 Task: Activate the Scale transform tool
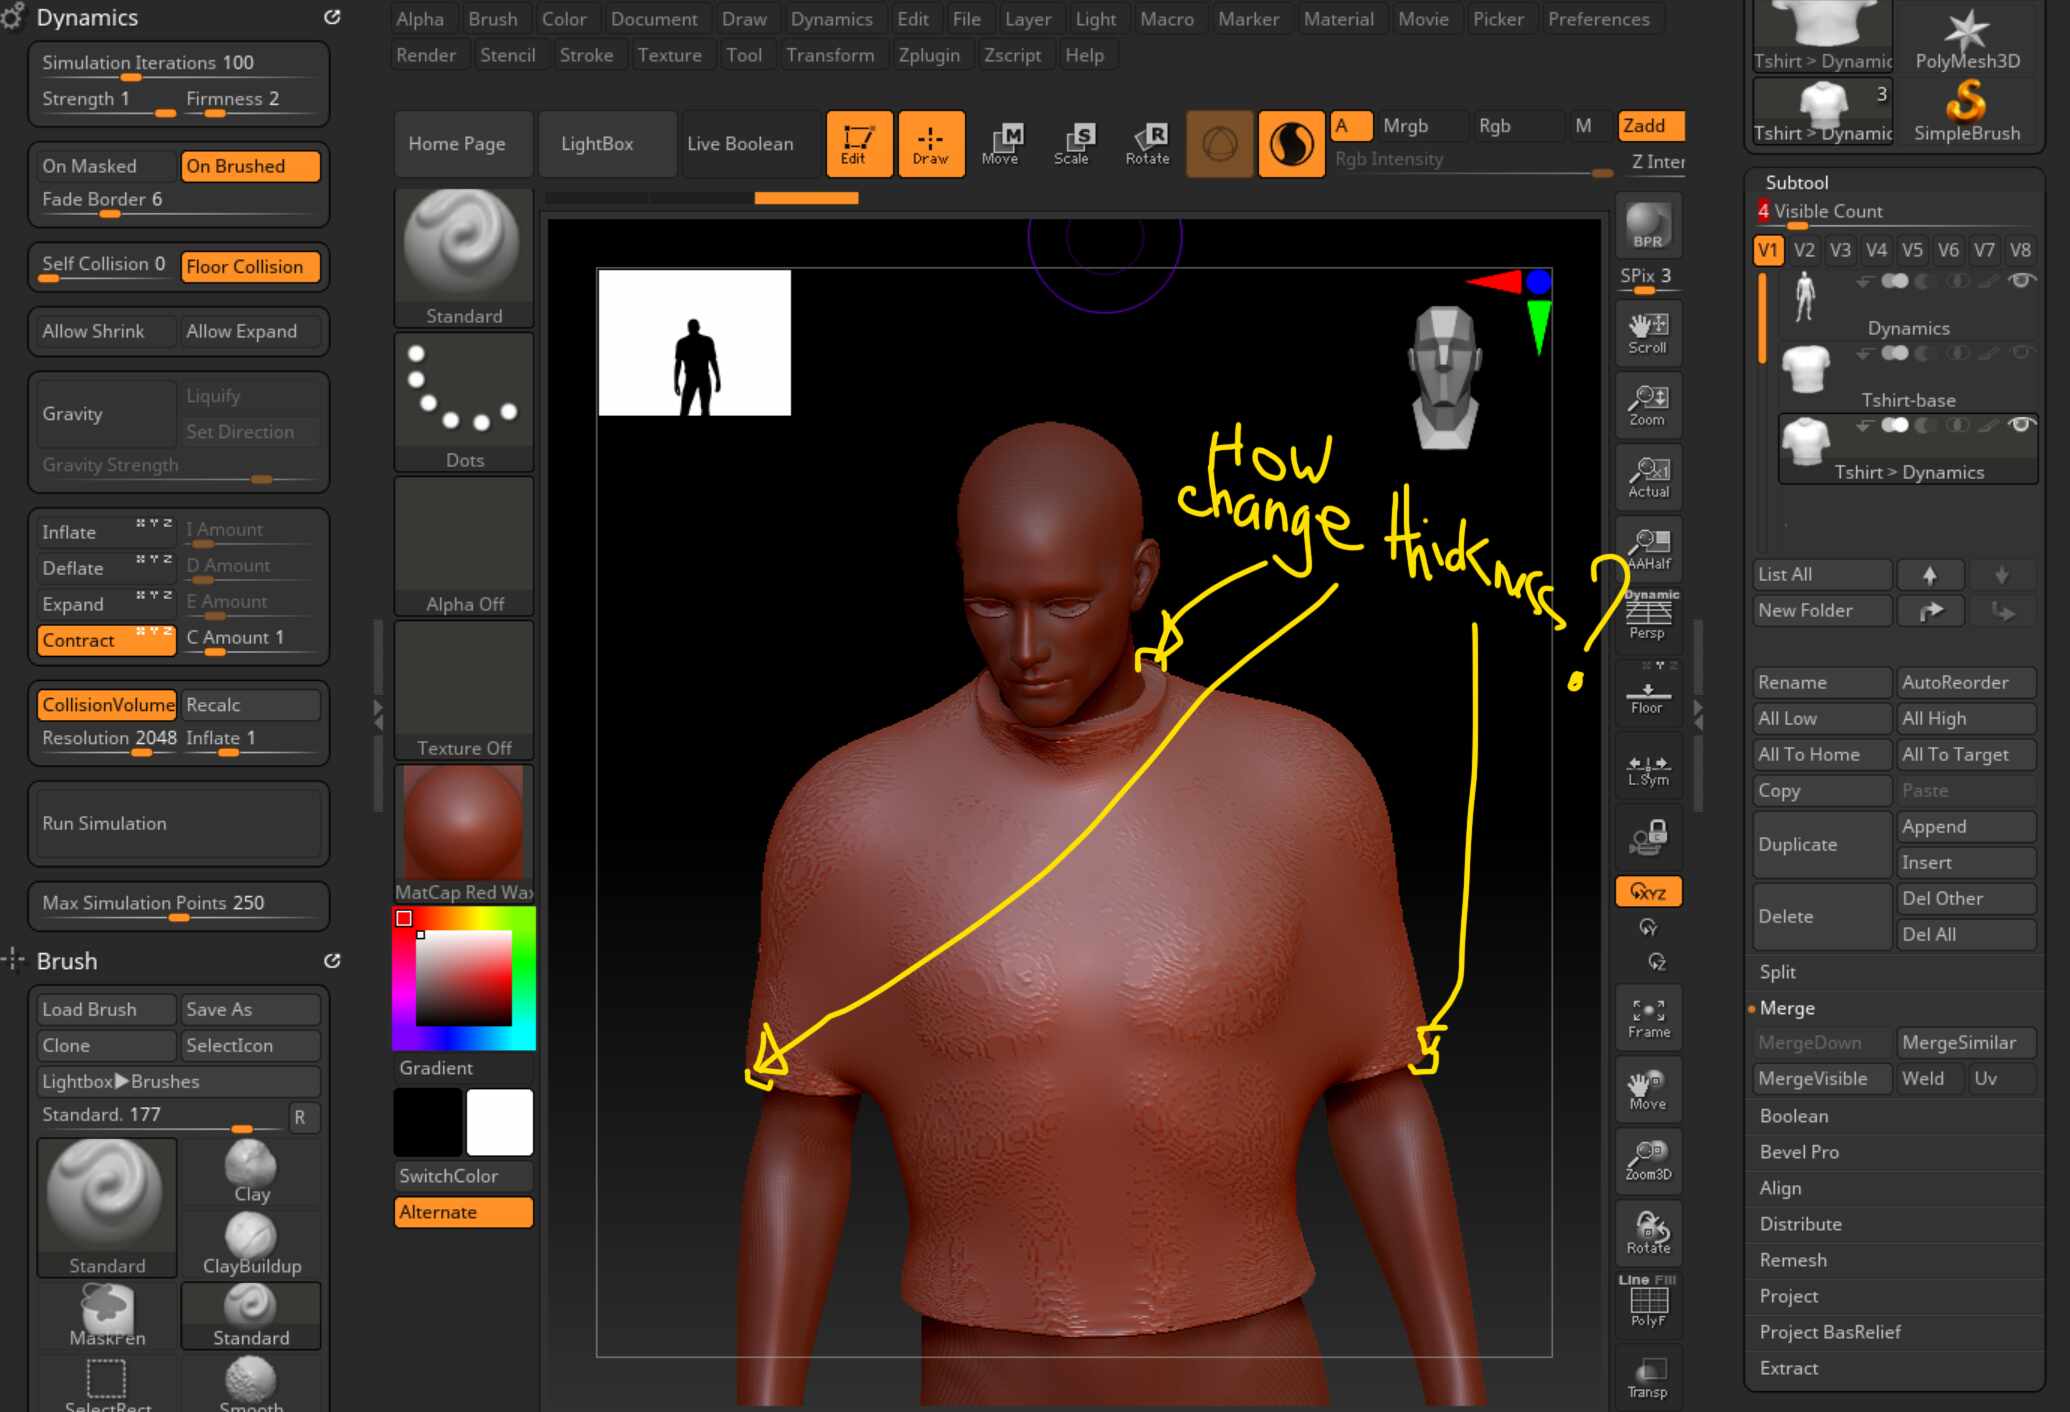(1072, 144)
